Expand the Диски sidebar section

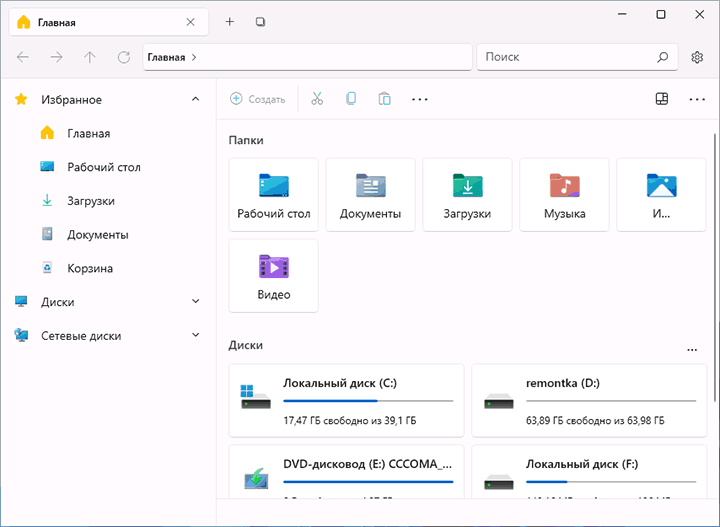click(x=195, y=302)
